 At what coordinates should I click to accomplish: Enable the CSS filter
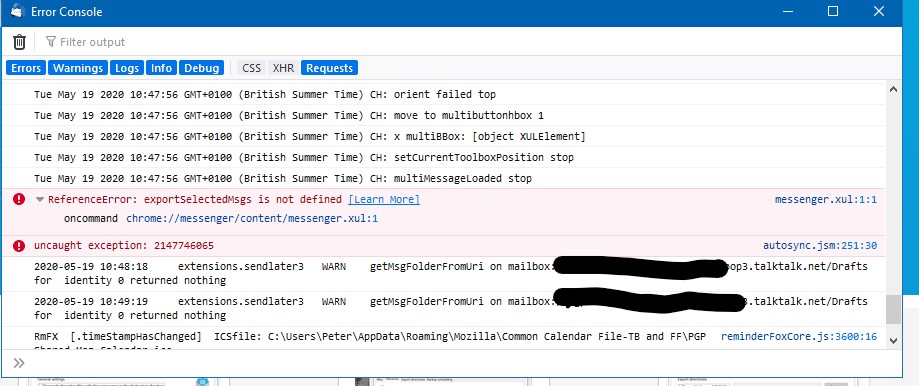[251, 68]
